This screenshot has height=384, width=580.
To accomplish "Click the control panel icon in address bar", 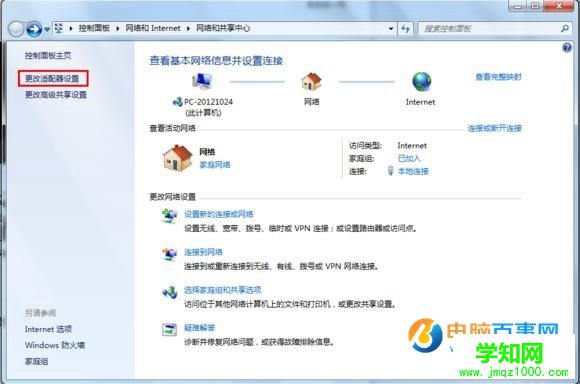I will point(59,28).
